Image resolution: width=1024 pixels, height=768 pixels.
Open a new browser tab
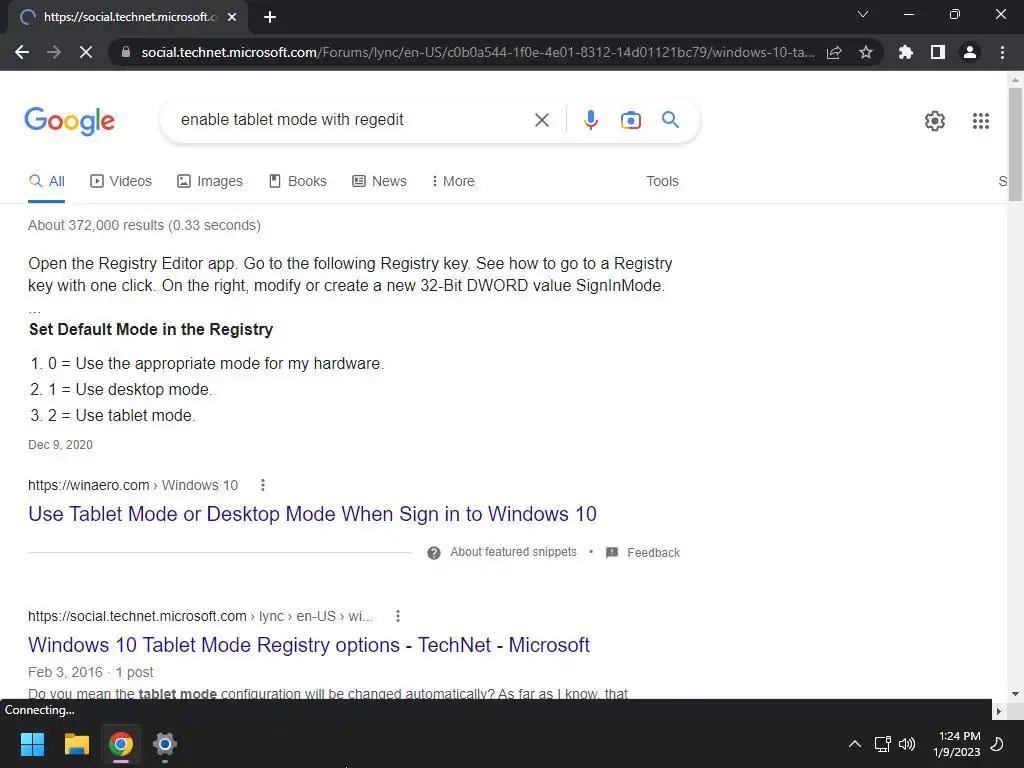pos(270,17)
